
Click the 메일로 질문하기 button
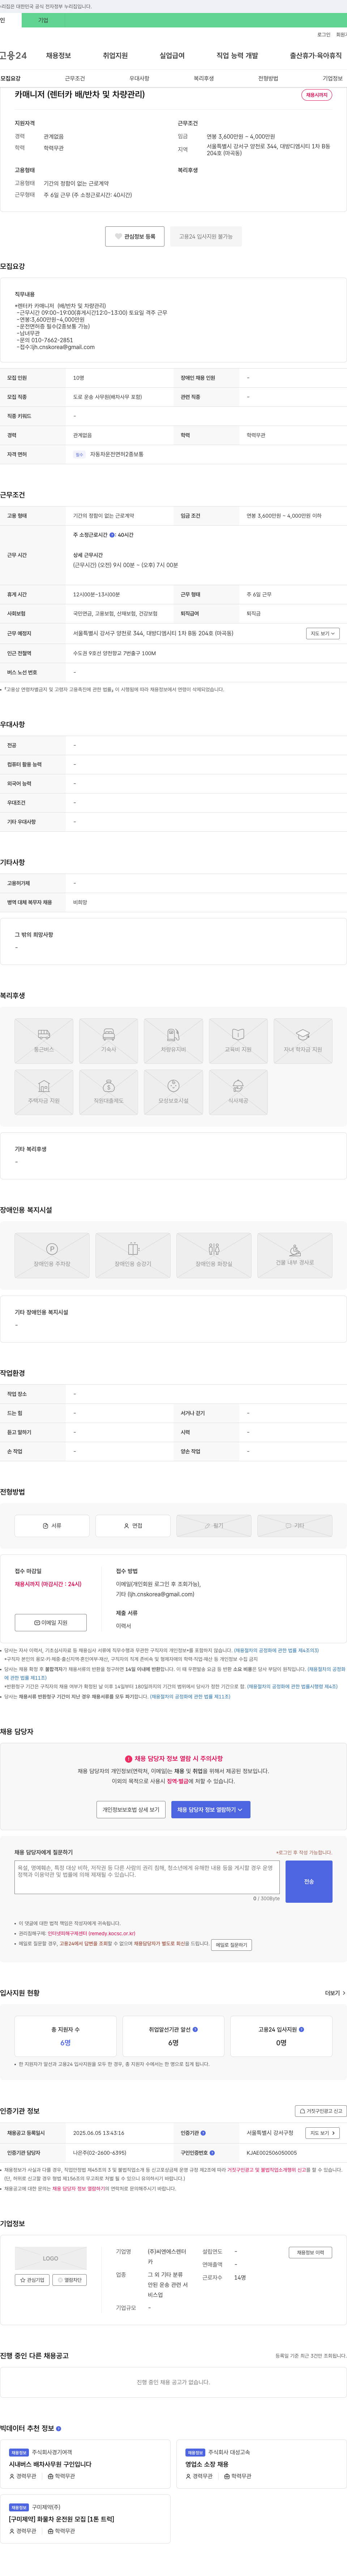coord(232,1945)
